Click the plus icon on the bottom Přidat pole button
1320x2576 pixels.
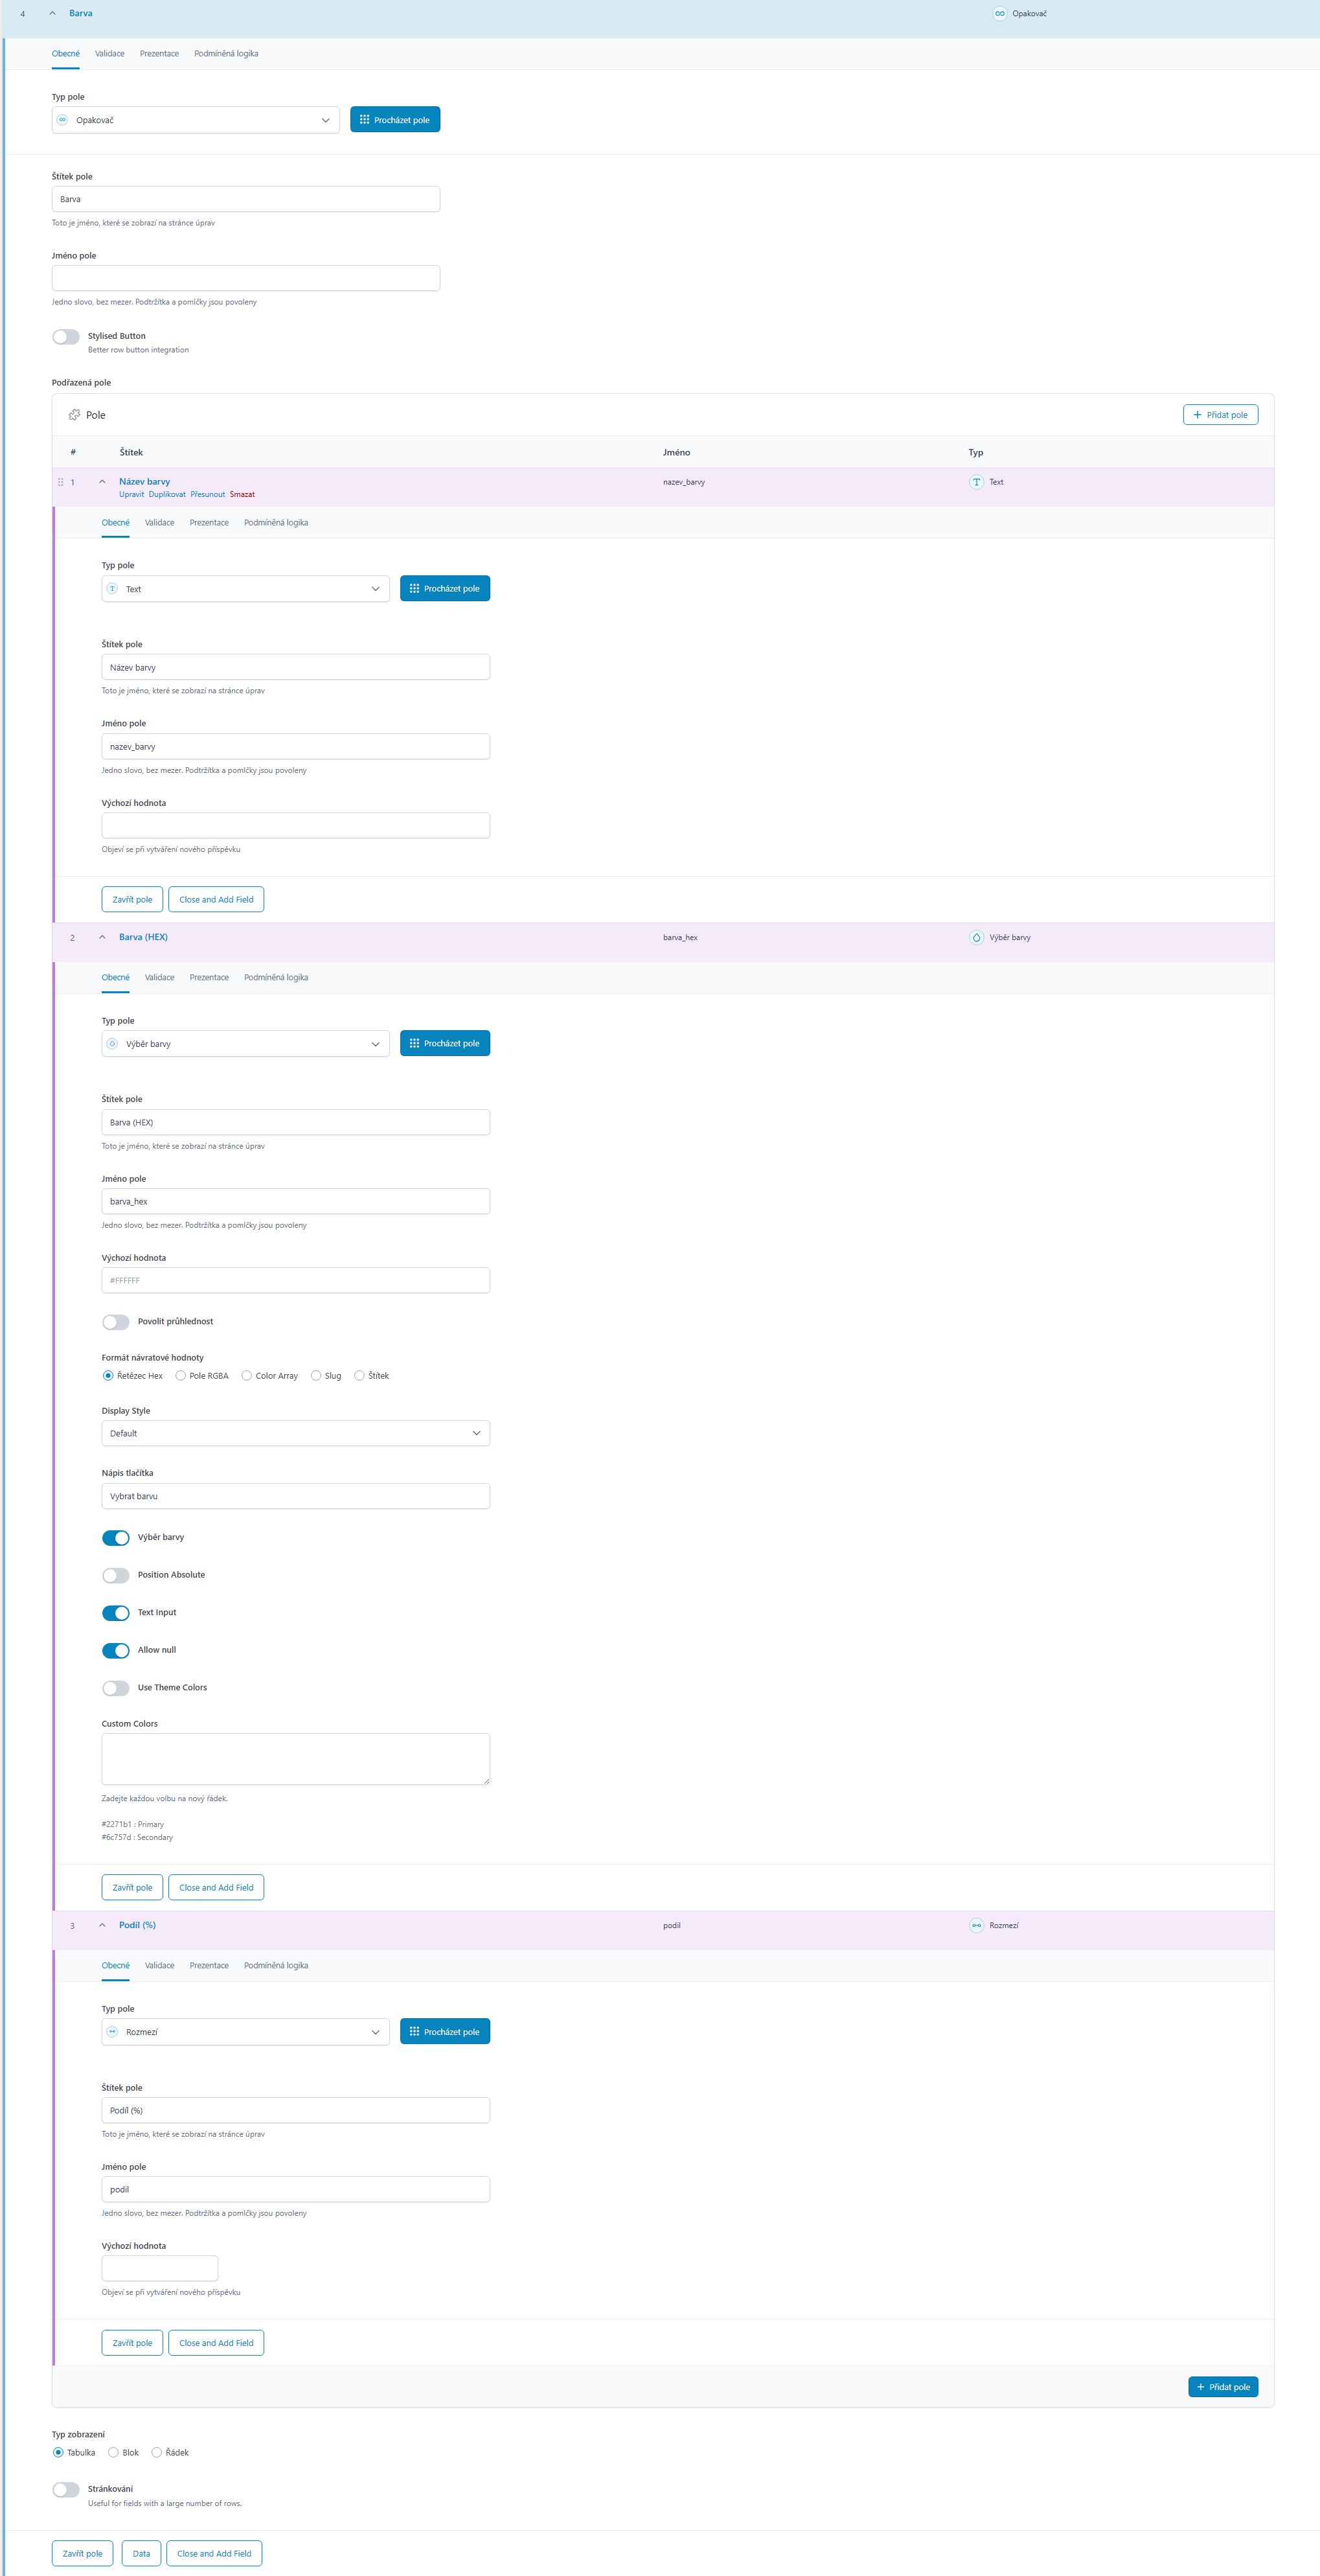pyautogui.click(x=1200, y=2387)
